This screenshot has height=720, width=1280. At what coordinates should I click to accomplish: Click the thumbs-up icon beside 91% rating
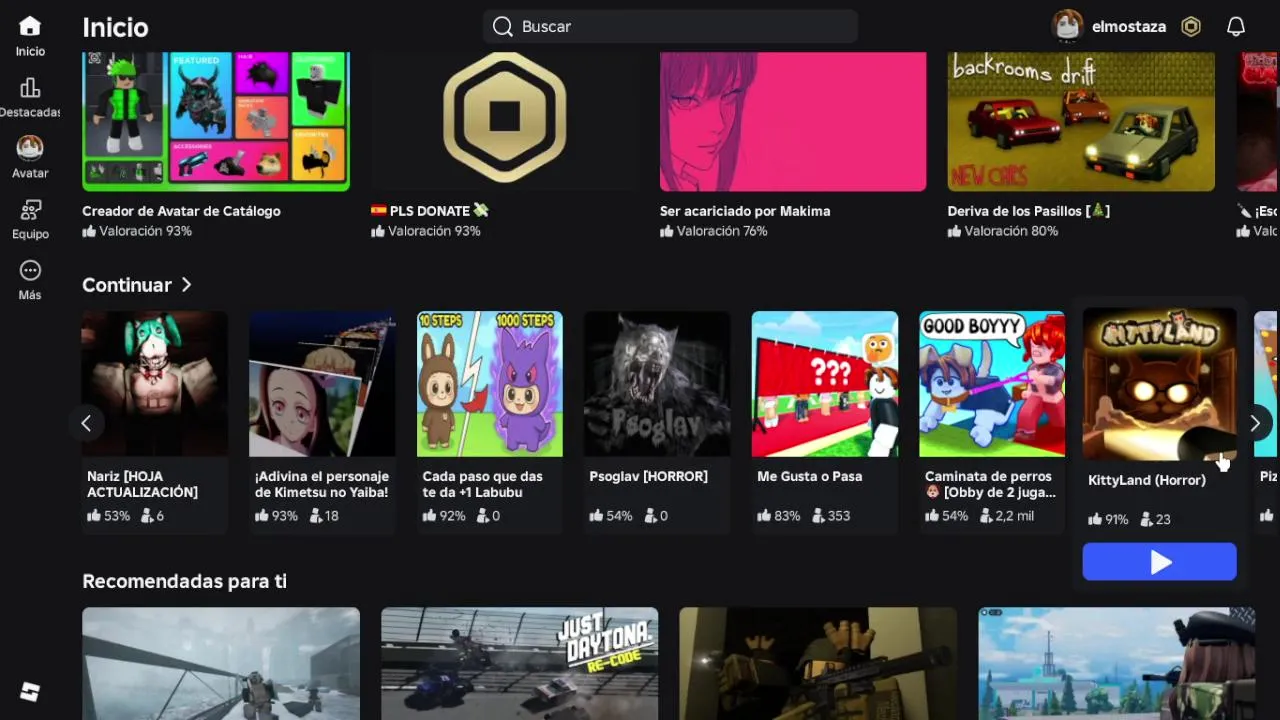pyautogui.click(x=1095, y=519)
